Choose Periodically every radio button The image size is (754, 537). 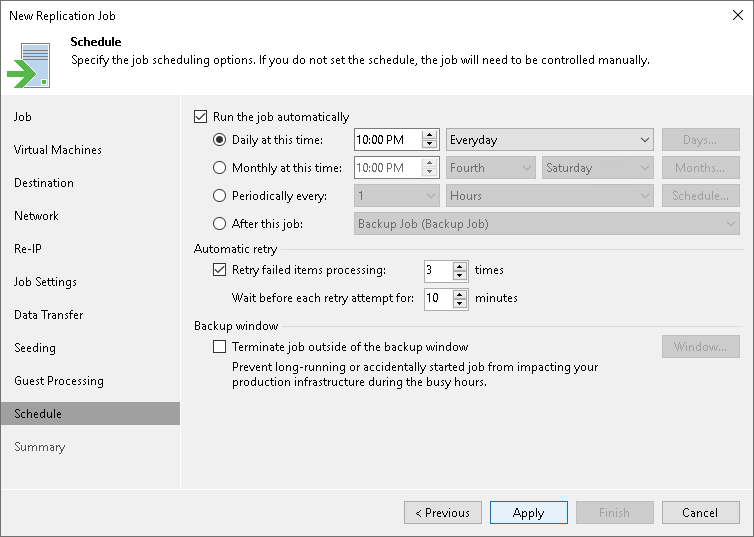(x=220, y=196)
